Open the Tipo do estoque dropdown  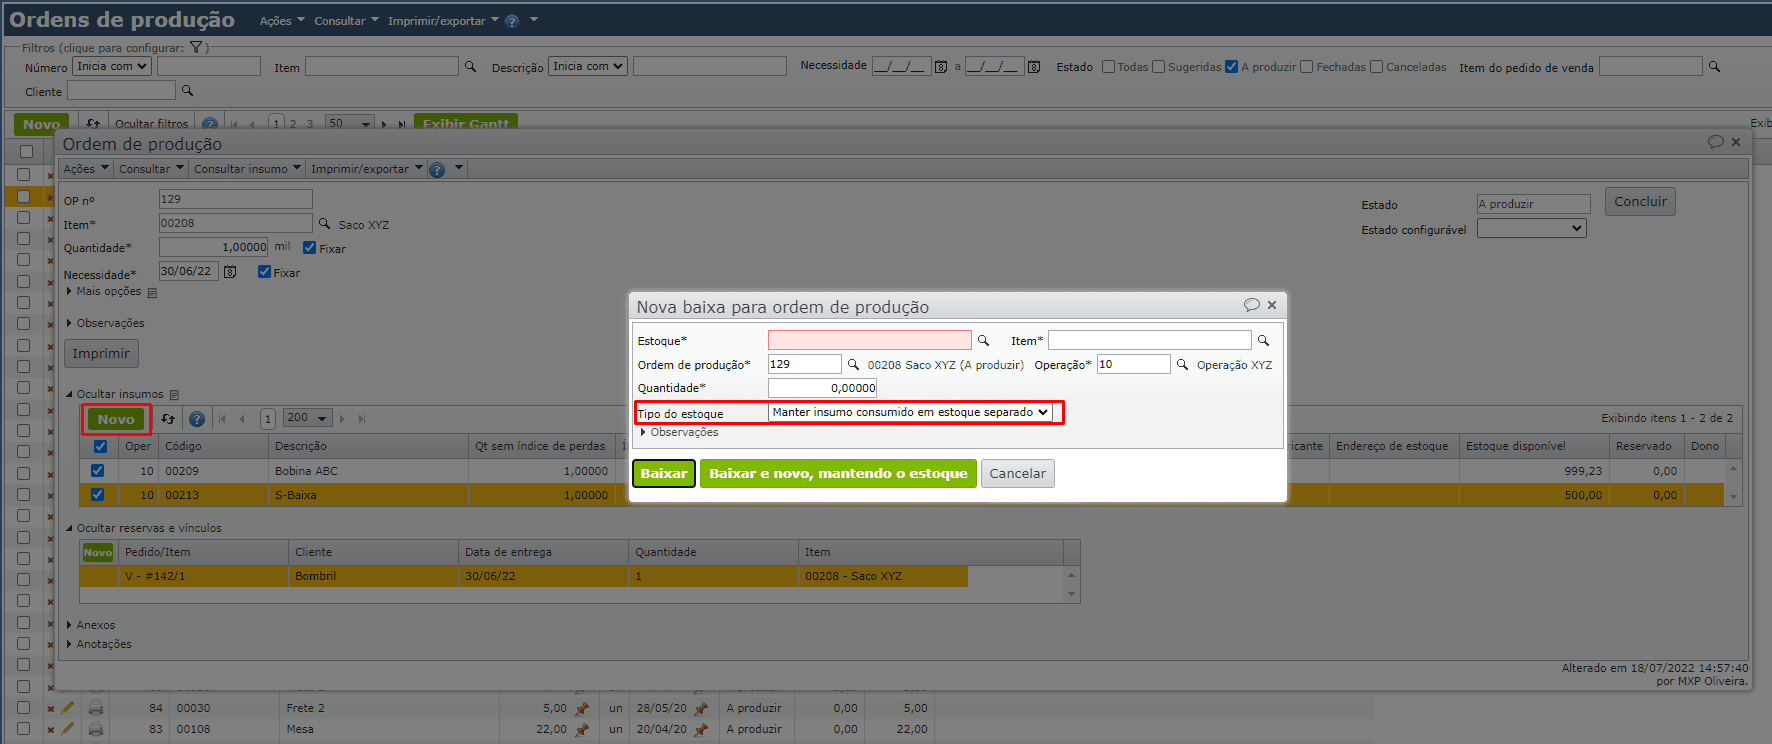coord(910,412)
